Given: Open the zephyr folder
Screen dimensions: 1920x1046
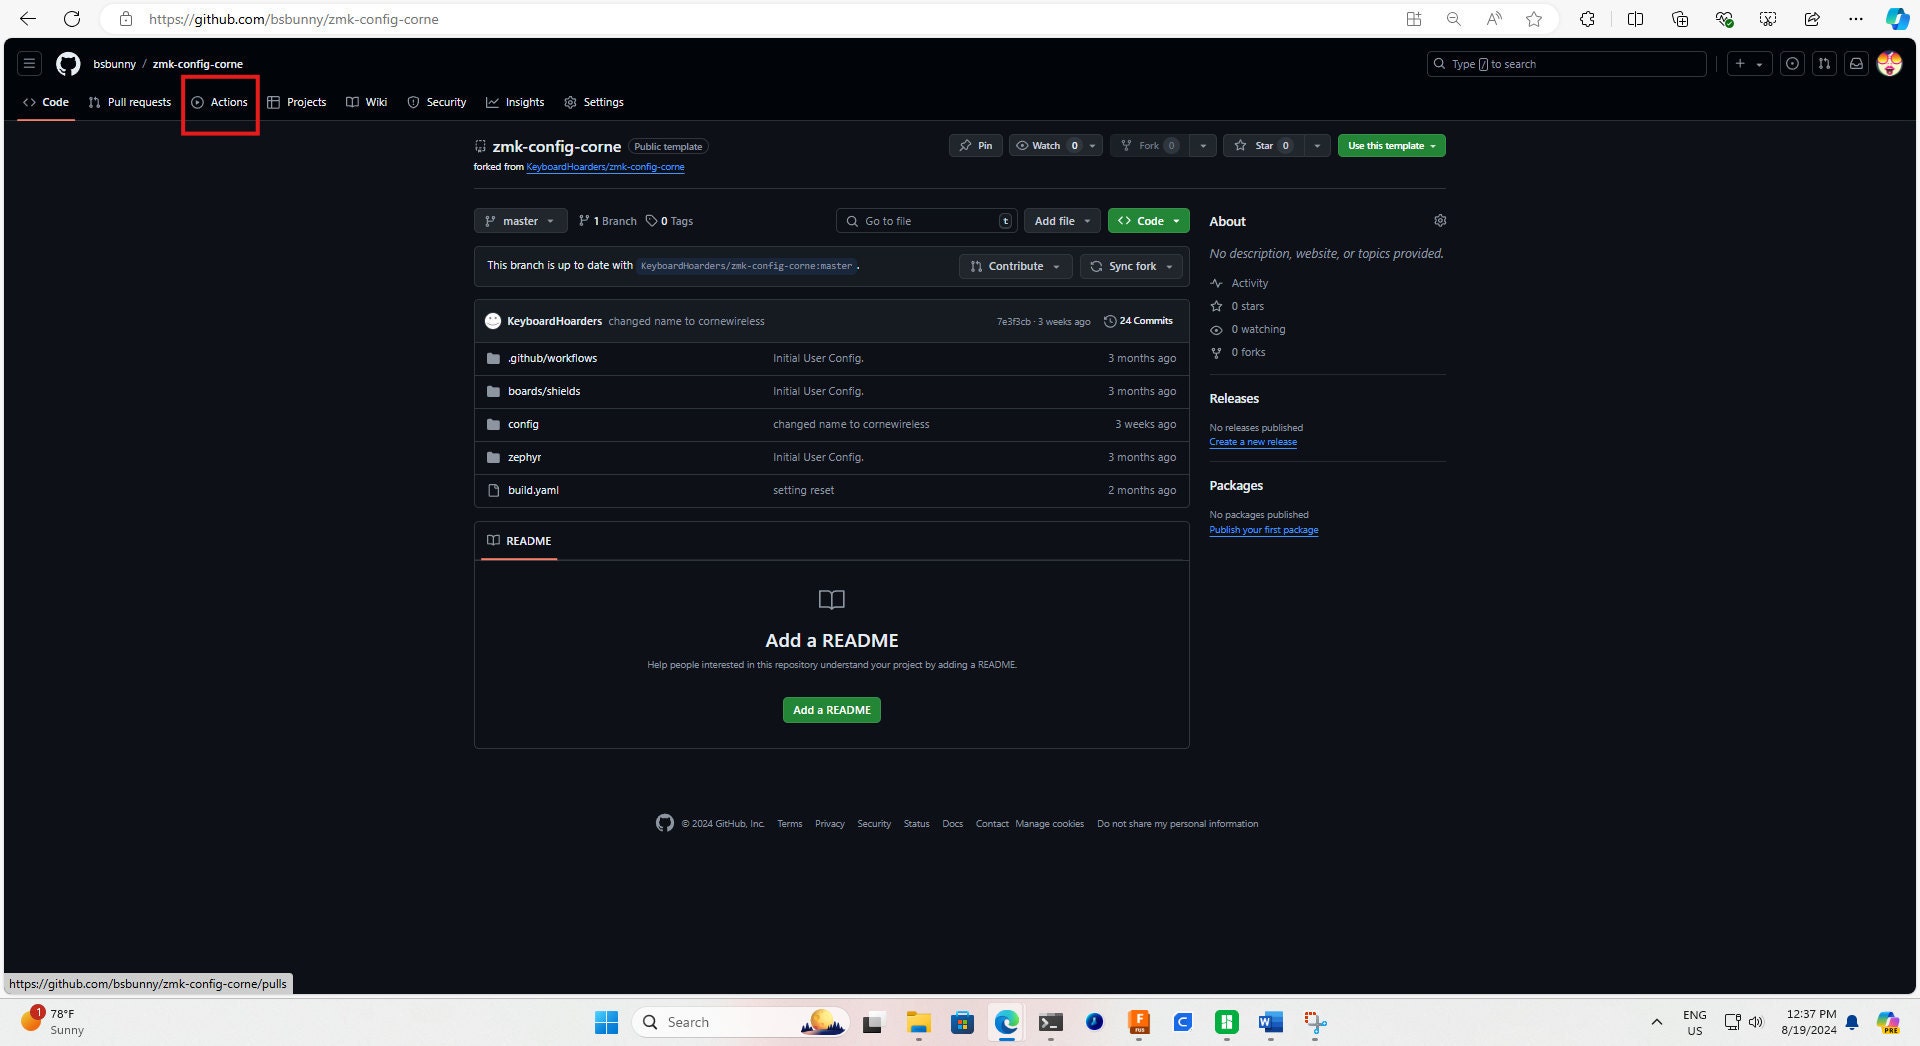Looking at the screenshot, I should point(524,457).
